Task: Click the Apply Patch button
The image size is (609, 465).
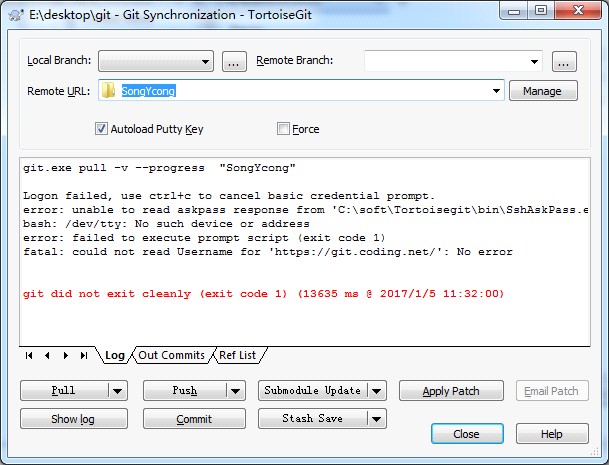Action: (x=451, y=391)
